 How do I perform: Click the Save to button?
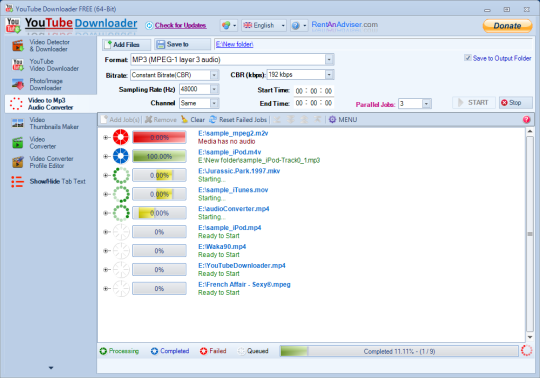[183, 44]
